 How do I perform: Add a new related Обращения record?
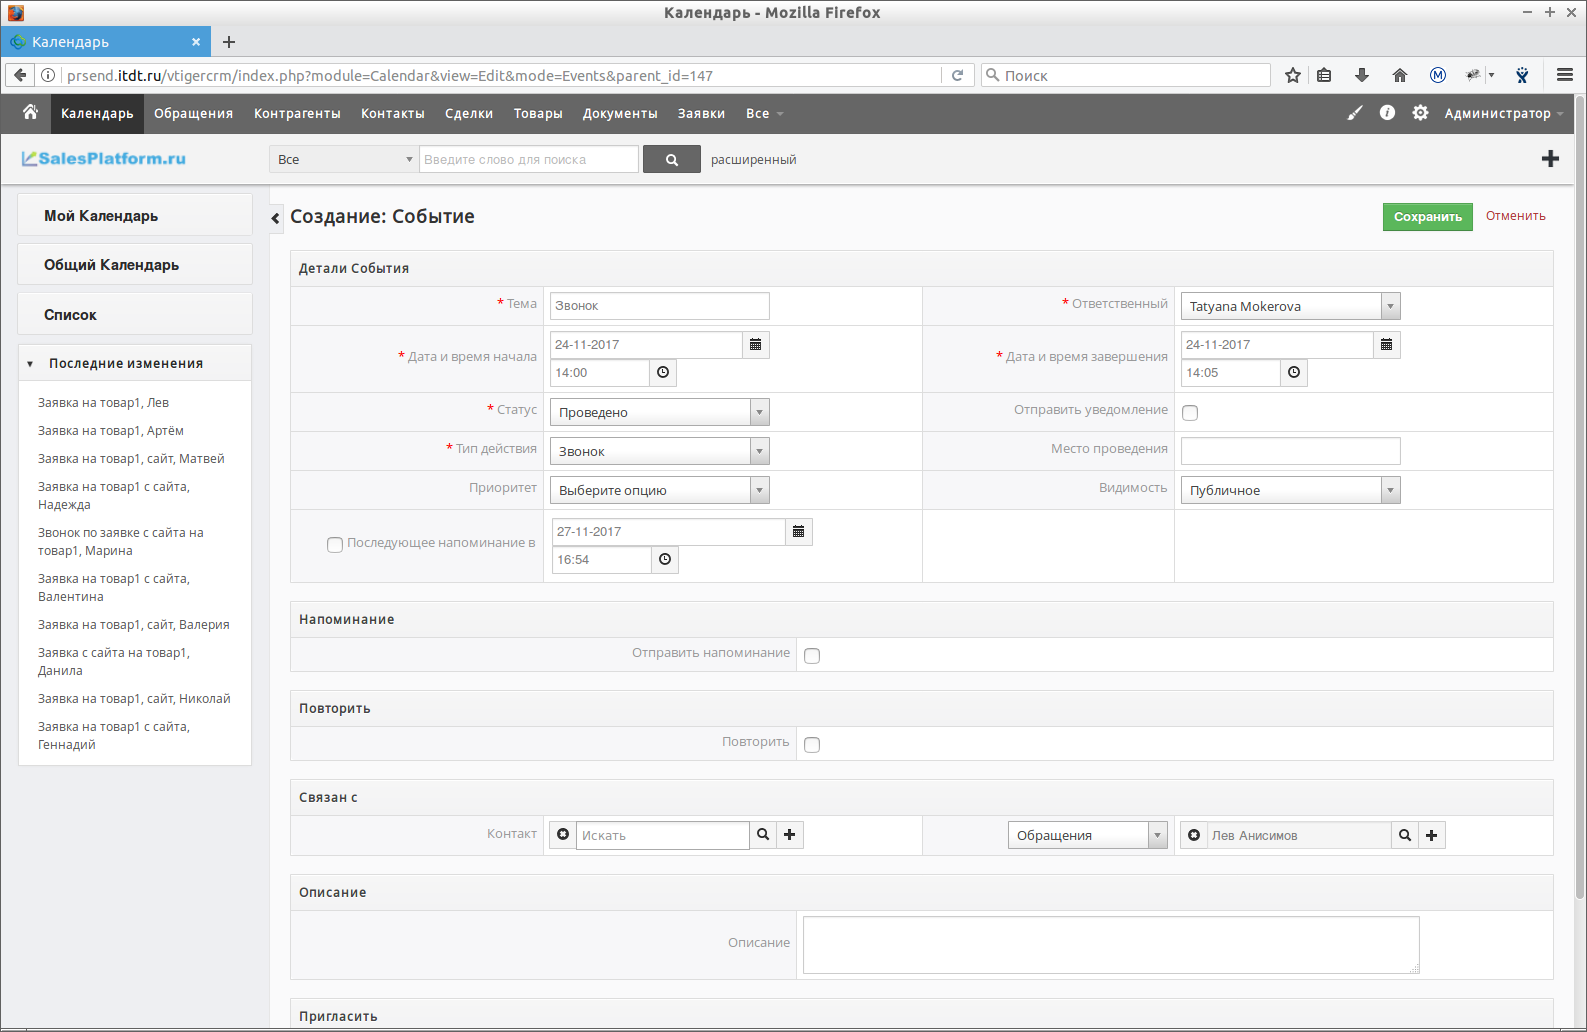(x=1432, y=835)
